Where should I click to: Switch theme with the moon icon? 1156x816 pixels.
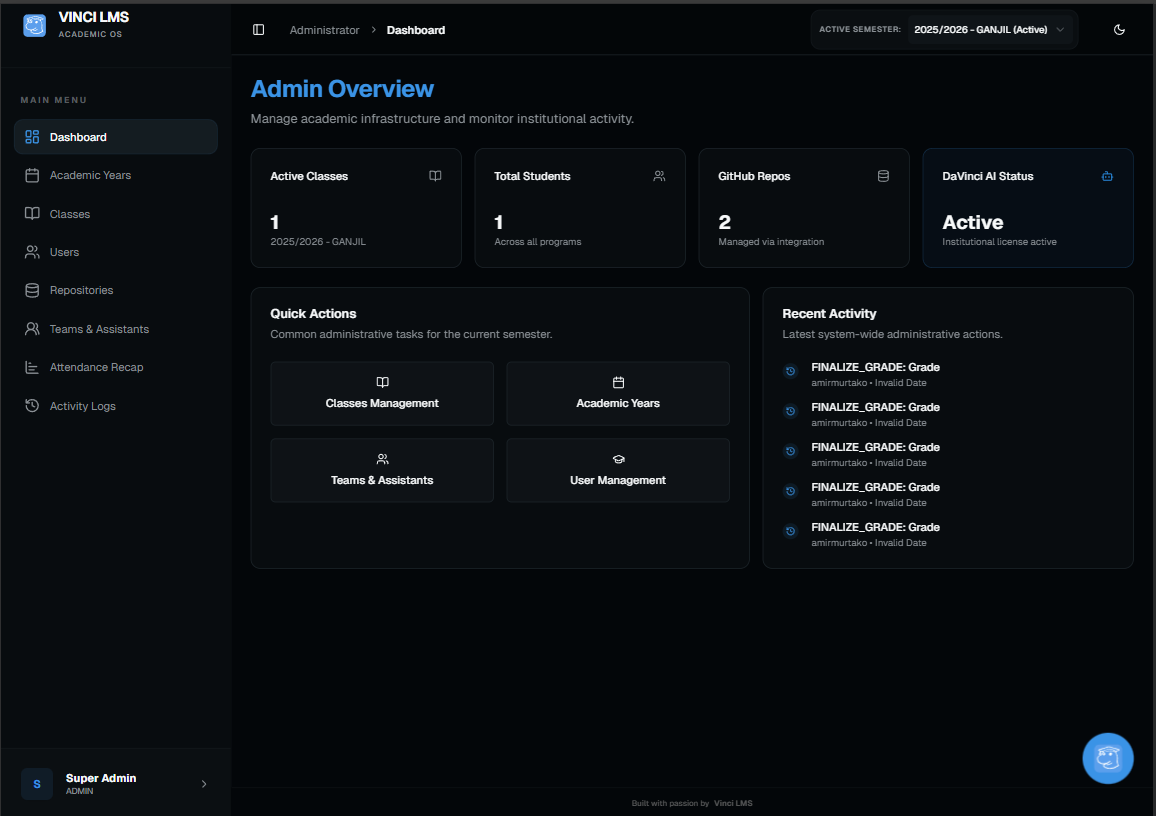[x=1119, y=30]
